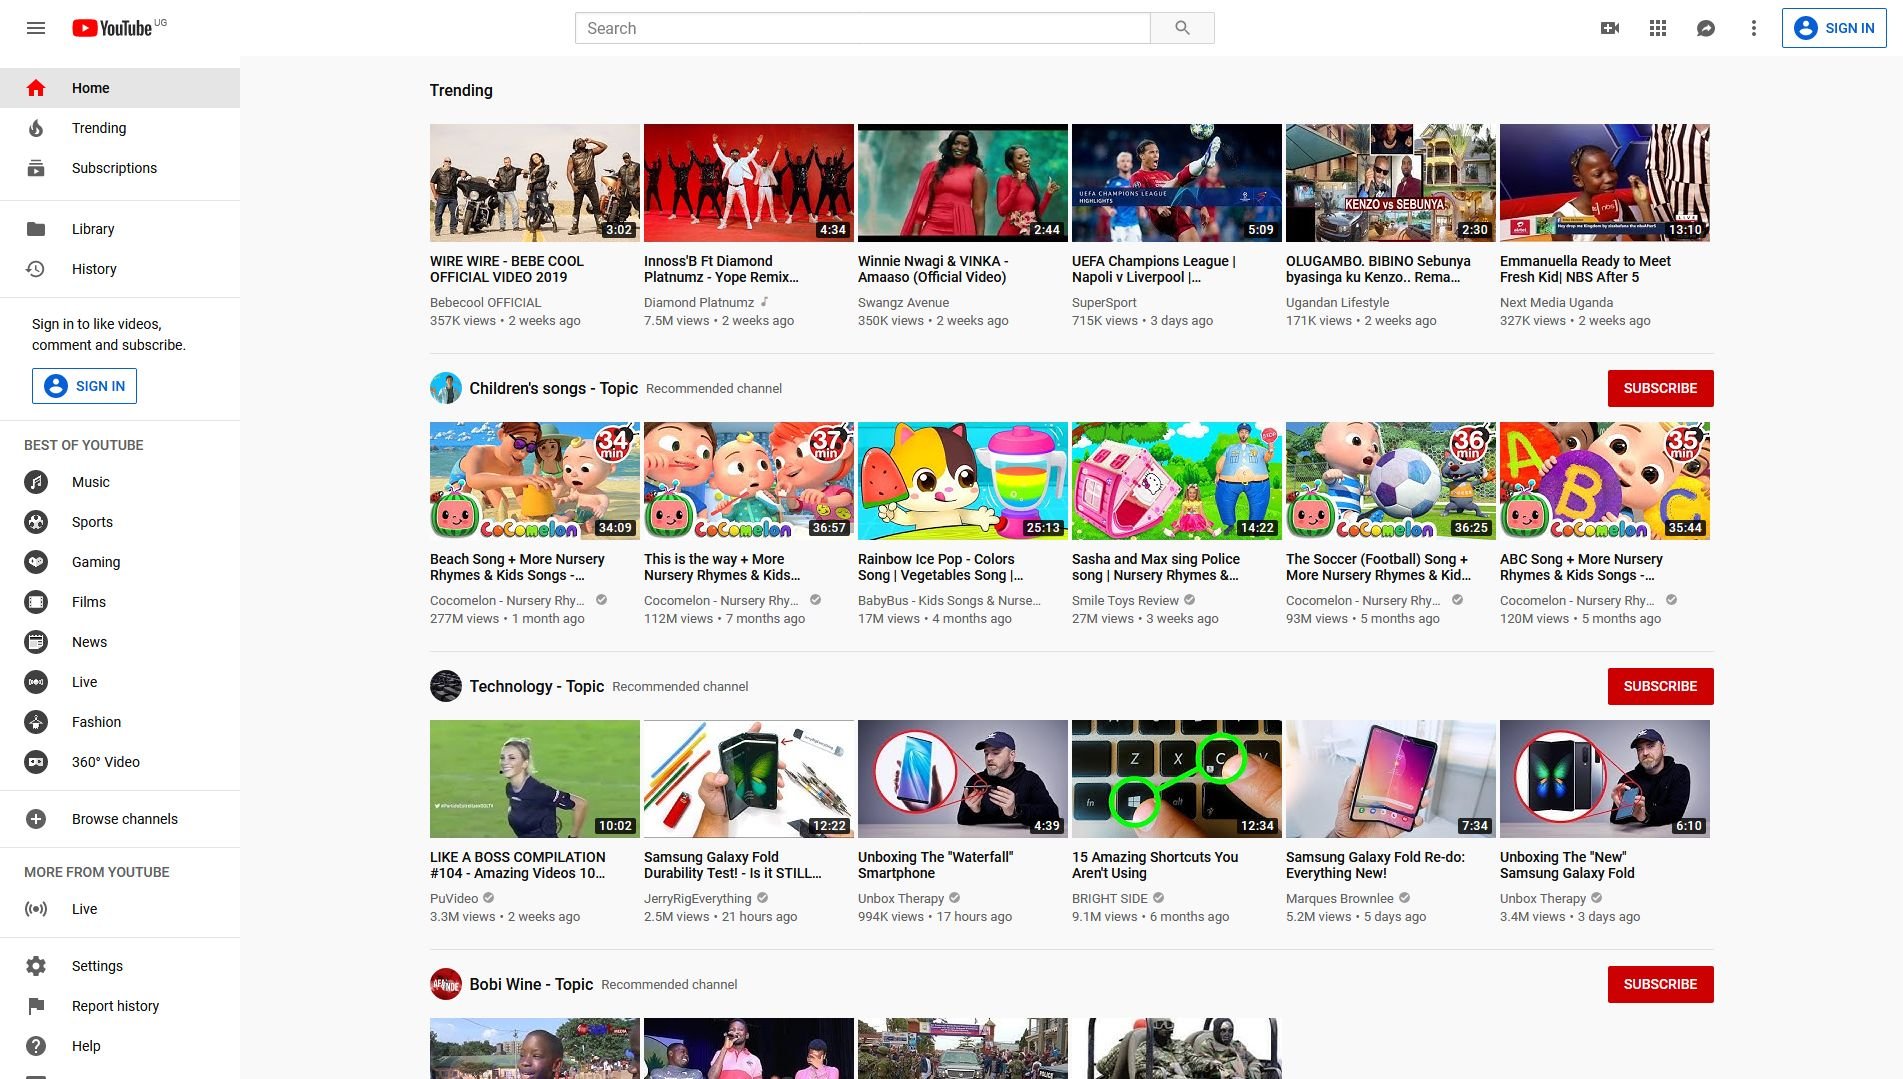Click the Report history flag icon
This screenshot has height=1079, width=1903.
coord(36,1006)
